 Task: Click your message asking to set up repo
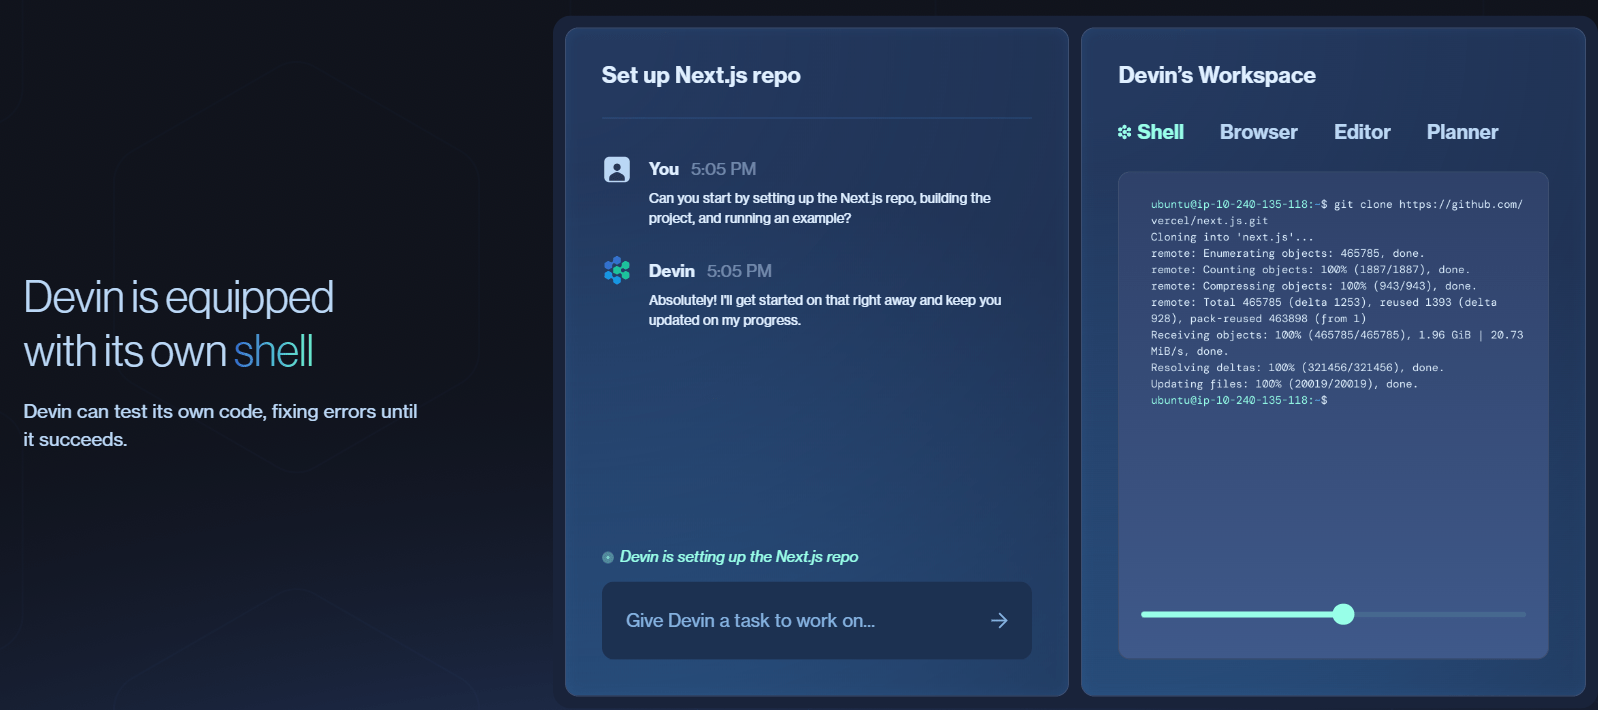tap(819, 208)
